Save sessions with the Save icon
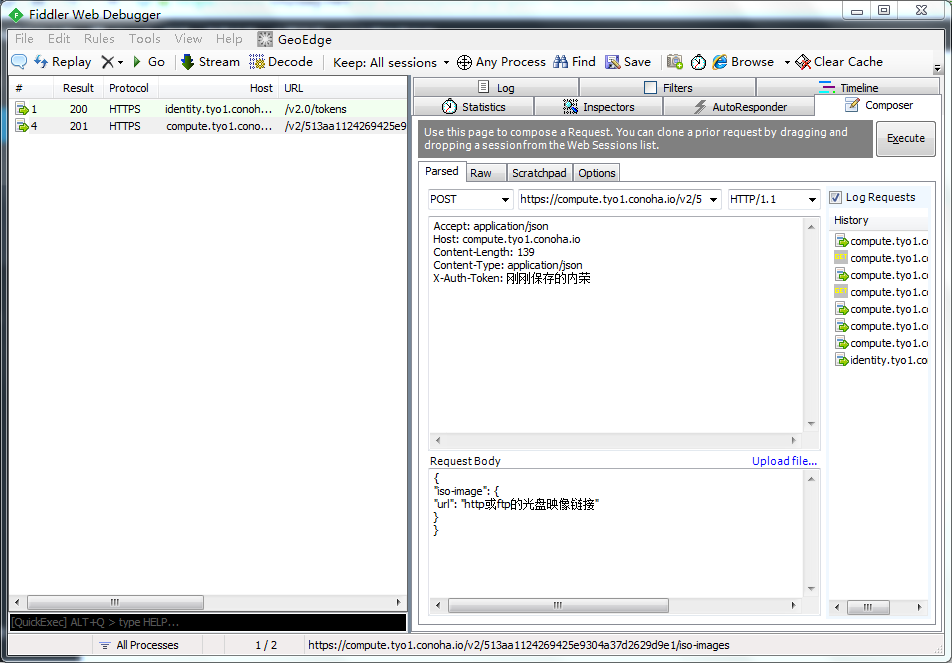952x663 pixels. click(x=628, y=62)
